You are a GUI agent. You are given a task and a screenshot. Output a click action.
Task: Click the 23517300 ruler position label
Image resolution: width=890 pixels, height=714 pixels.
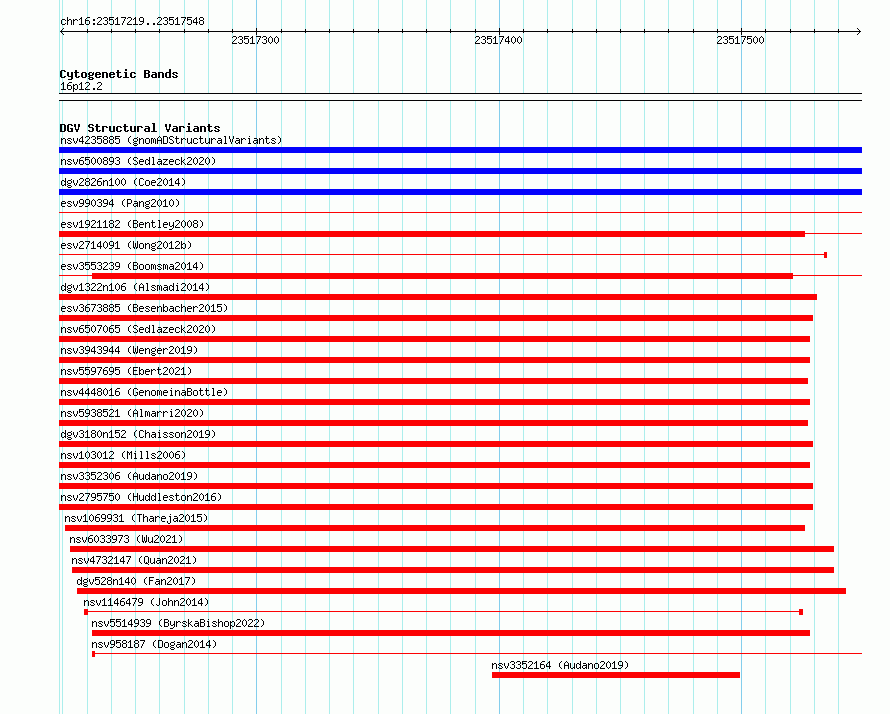(x=255, y=40)
